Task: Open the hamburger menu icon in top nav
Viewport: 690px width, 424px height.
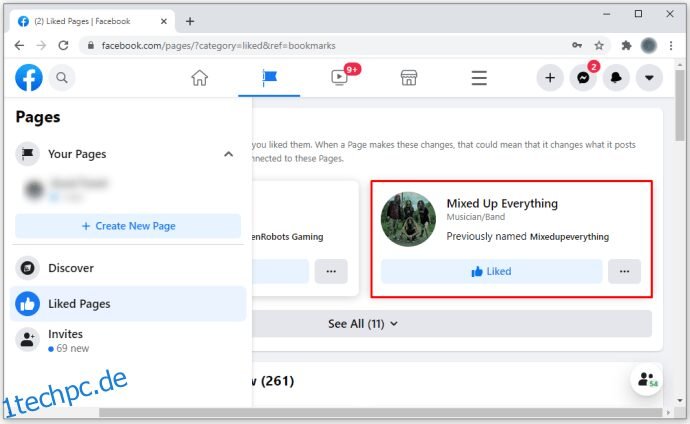Action: coord(479,78)
